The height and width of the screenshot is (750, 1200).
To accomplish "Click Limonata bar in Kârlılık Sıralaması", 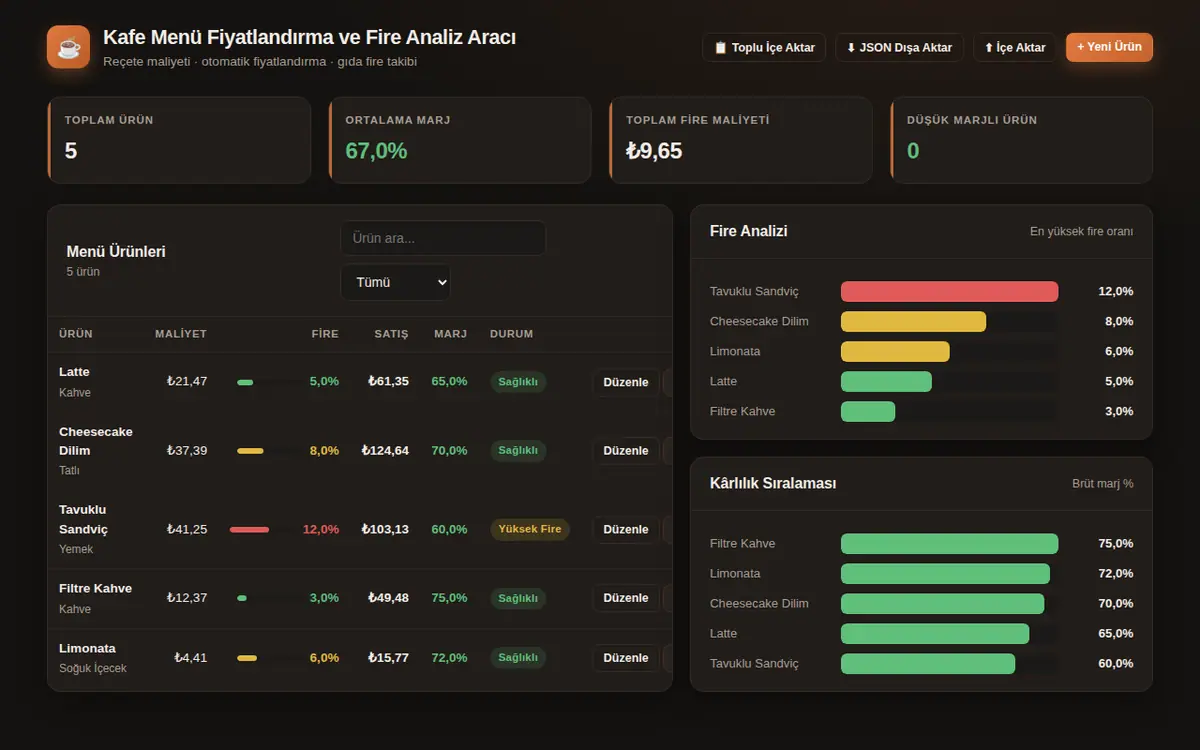I will [x=945, y=574].
